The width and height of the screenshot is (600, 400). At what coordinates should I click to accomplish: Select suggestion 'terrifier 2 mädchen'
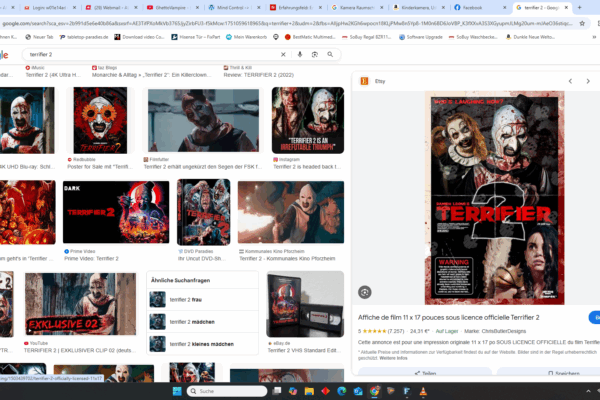(202, 322)
